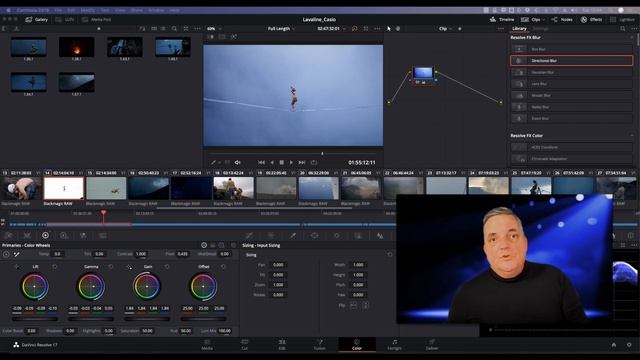
Task: Click the play reverse button
Action: [272, 162]
